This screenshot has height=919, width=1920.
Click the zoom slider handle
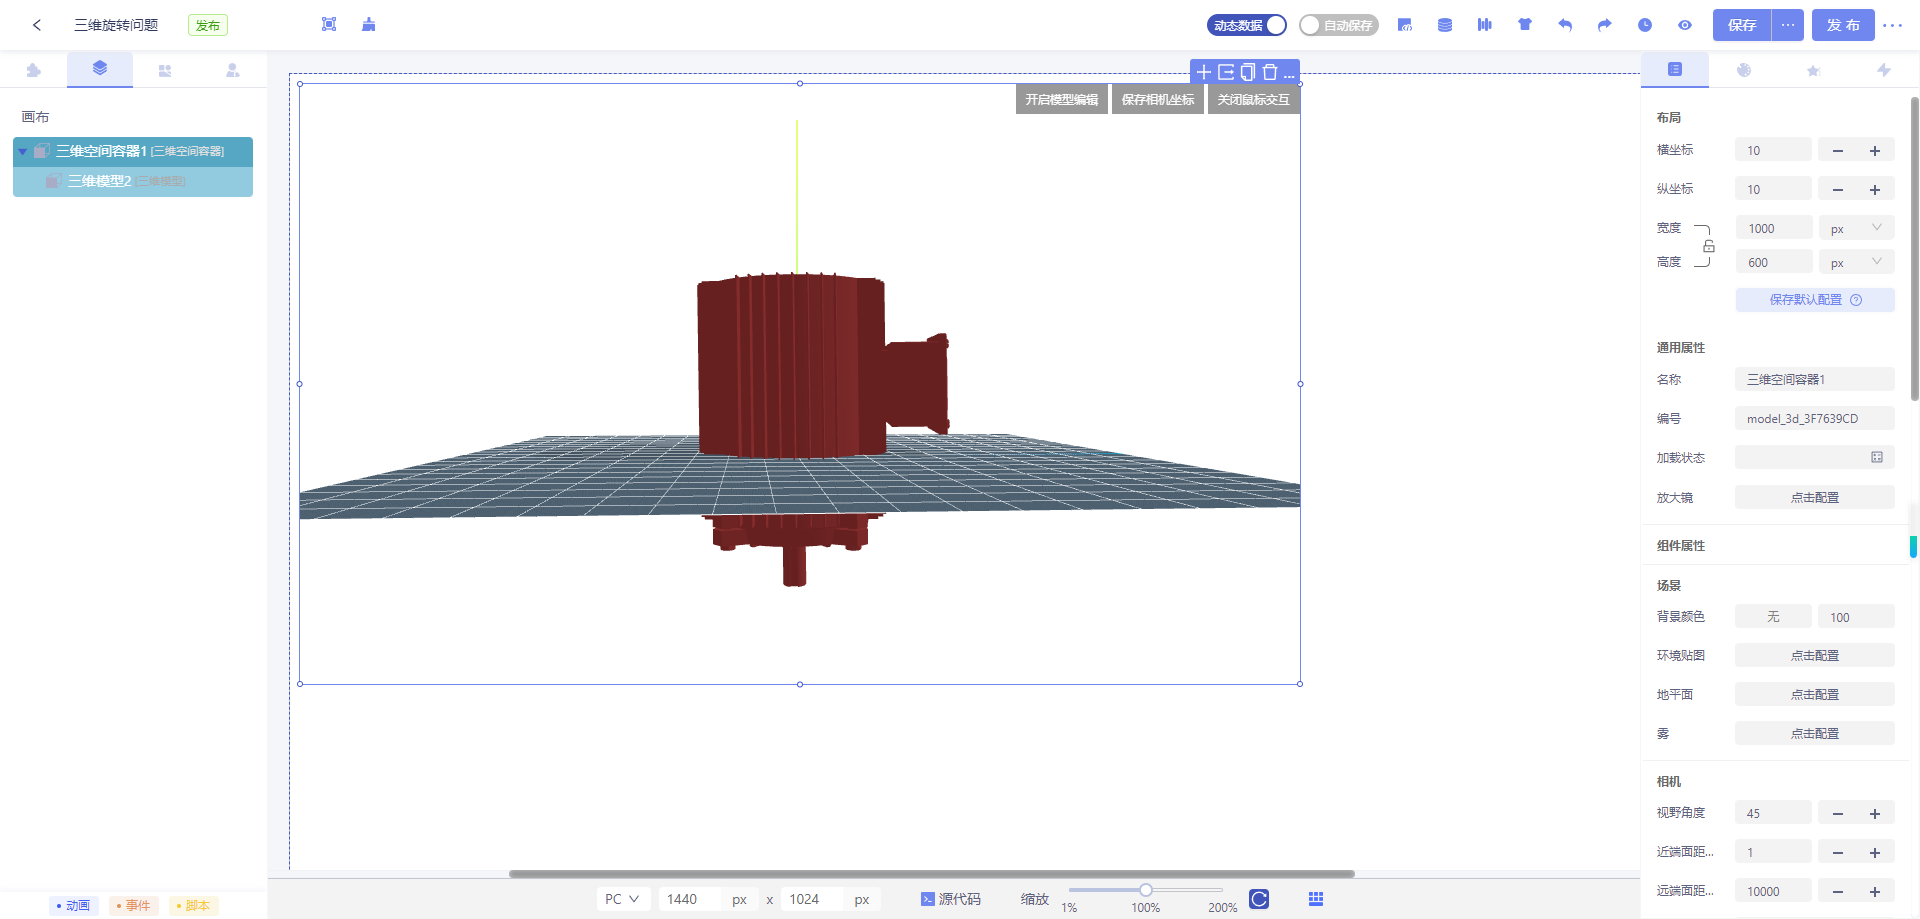point(1146,890)
